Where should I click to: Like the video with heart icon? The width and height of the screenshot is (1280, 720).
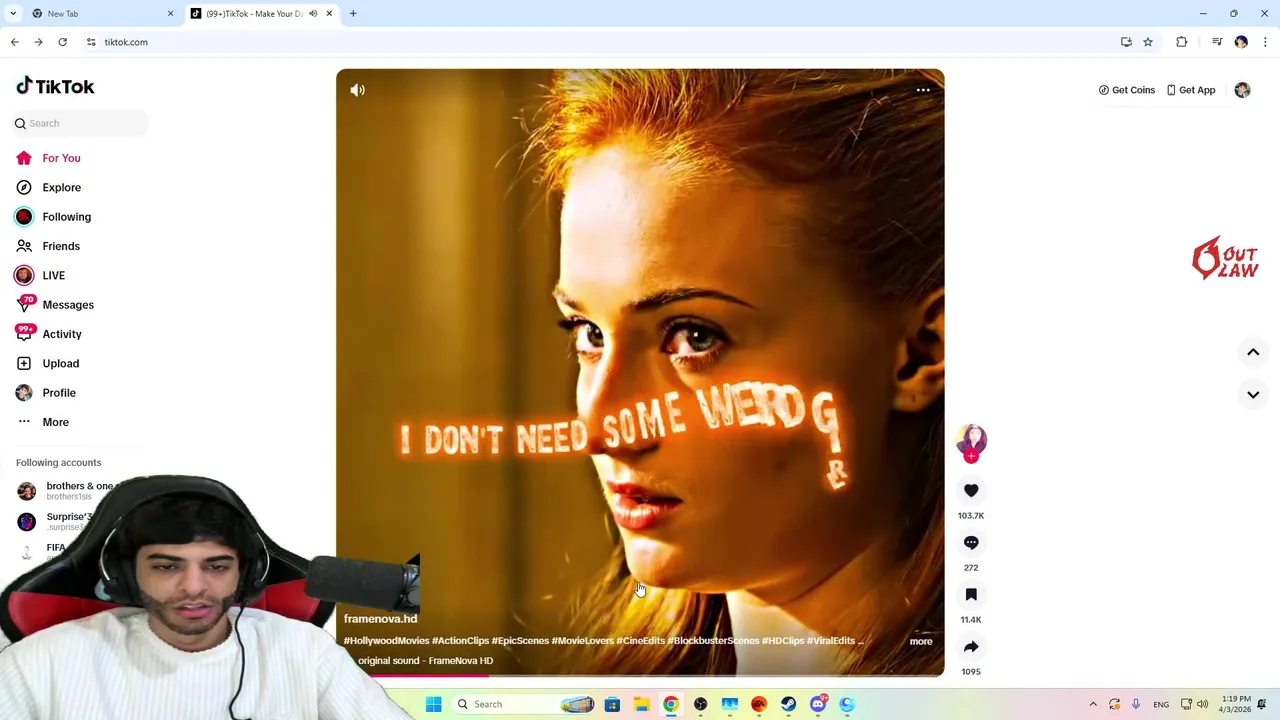[971, 490]
